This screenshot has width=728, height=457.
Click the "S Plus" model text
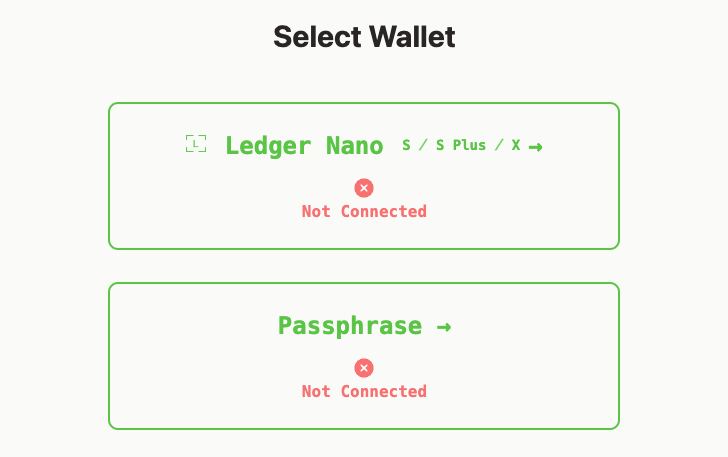[x=461, y=145]
